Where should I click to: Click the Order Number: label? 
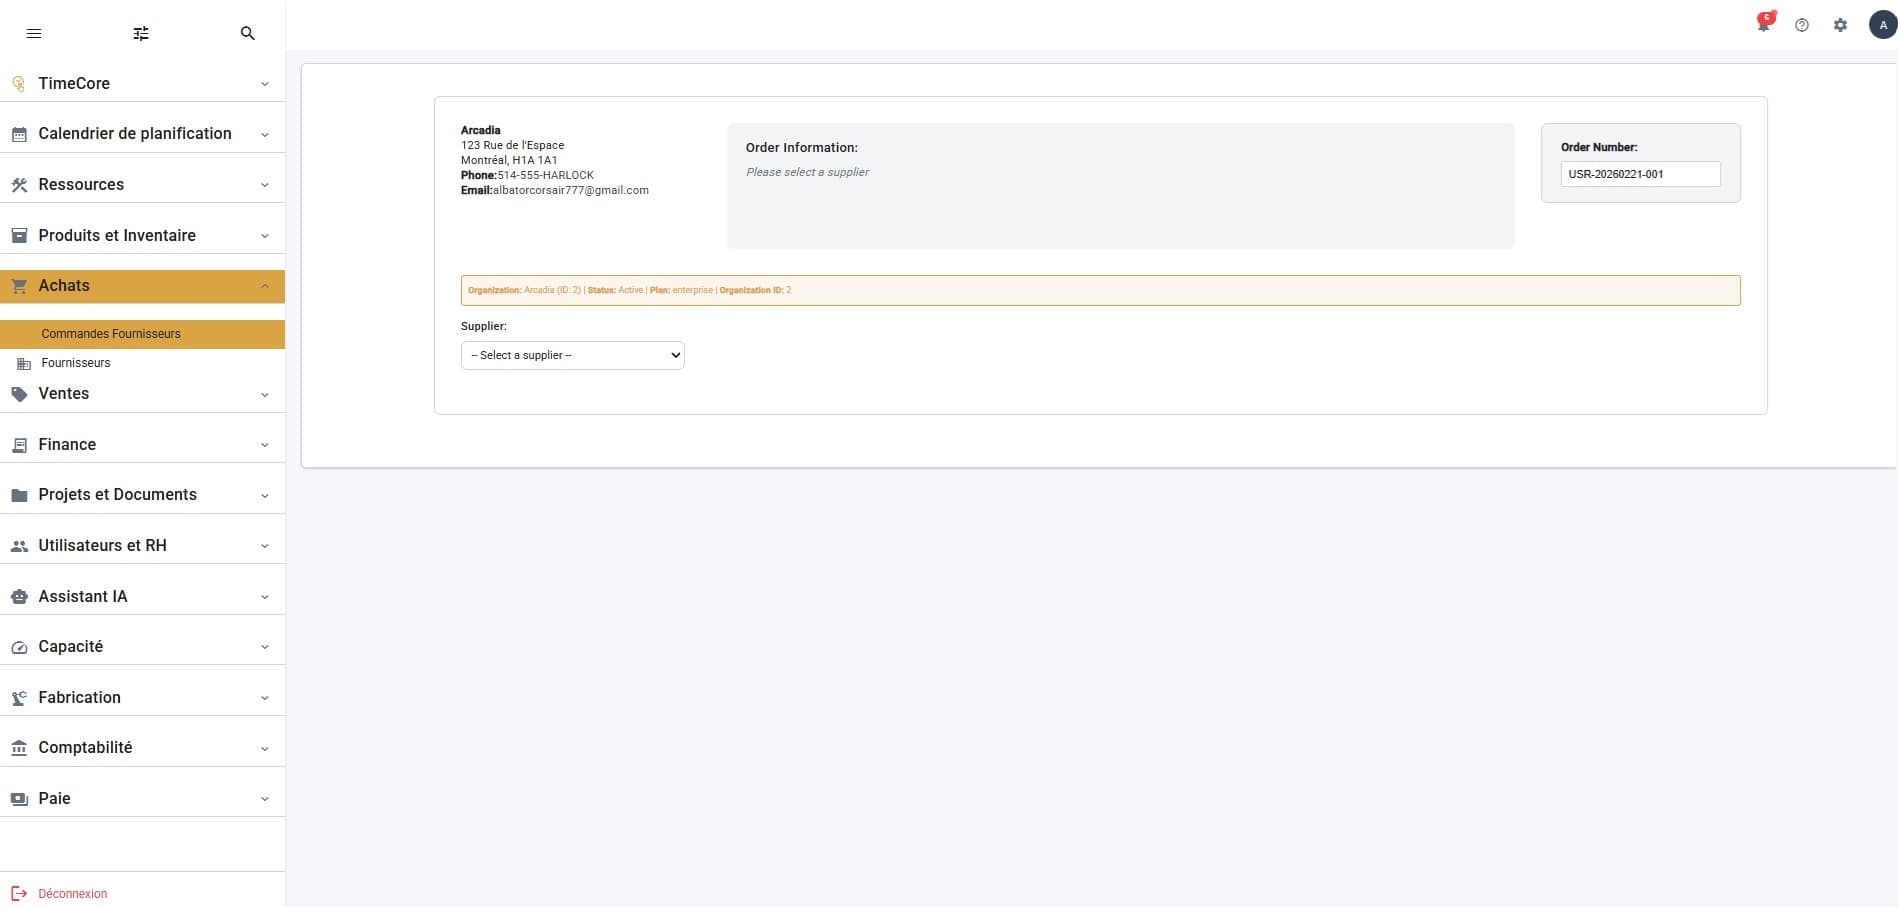pos(1599,147)
